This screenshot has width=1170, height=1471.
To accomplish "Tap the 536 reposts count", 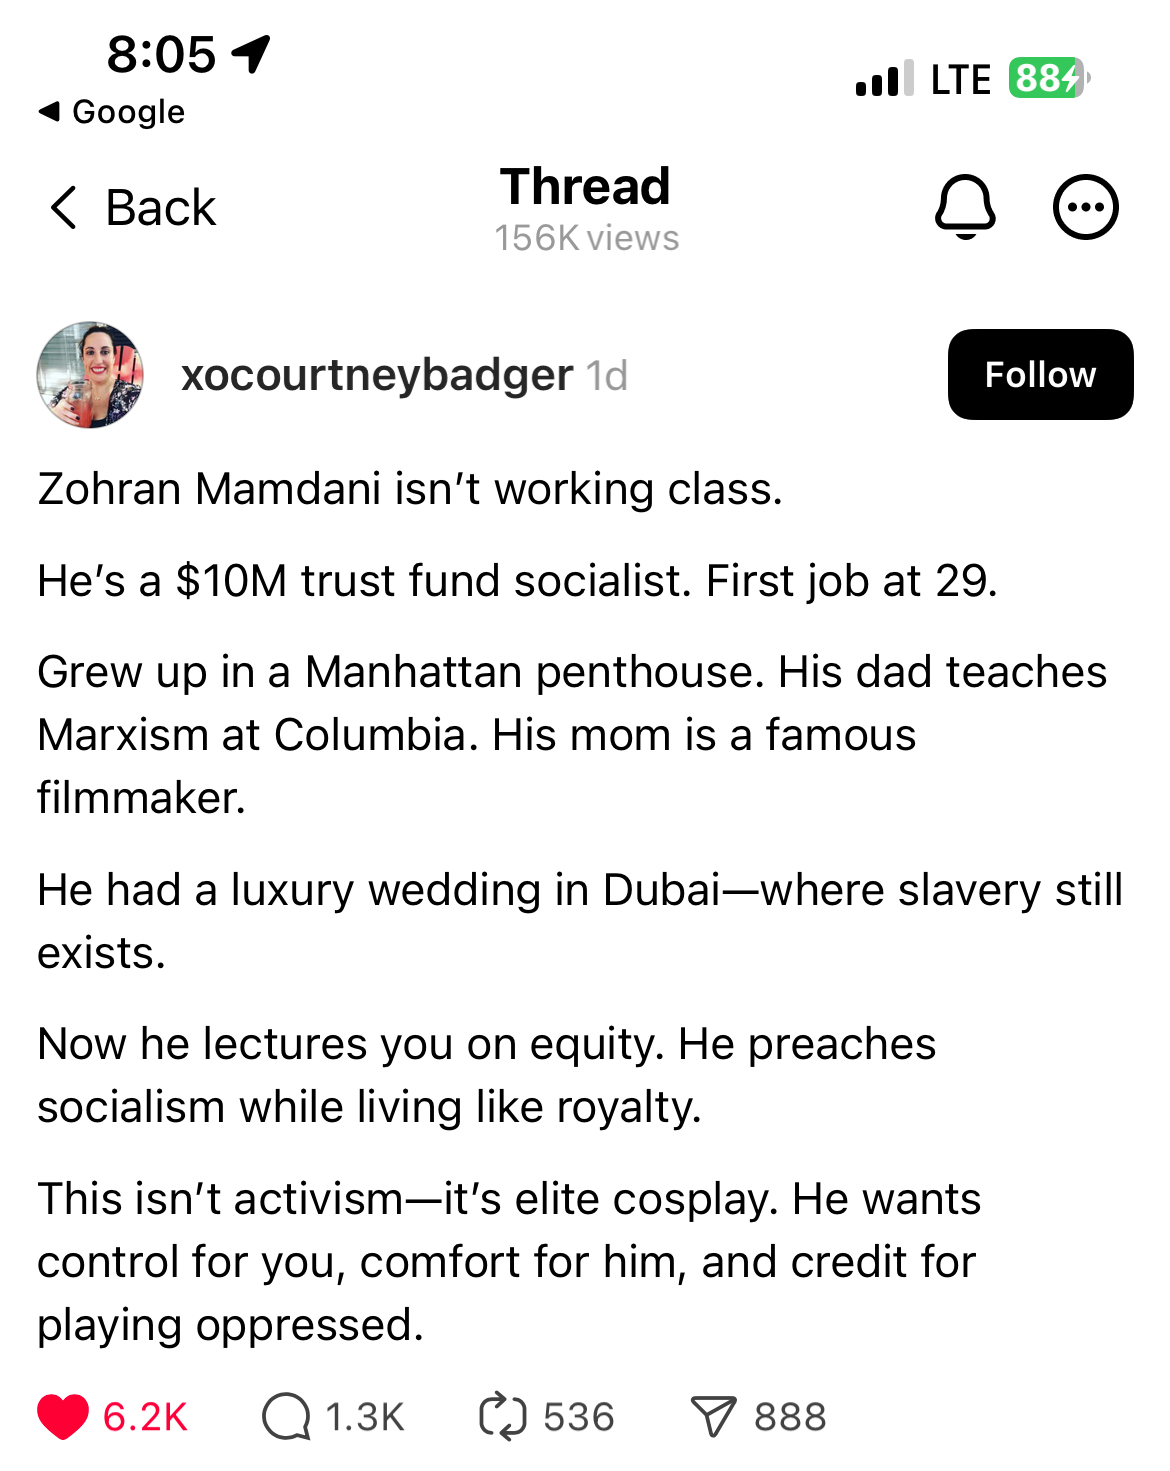I will [578, 1417].
